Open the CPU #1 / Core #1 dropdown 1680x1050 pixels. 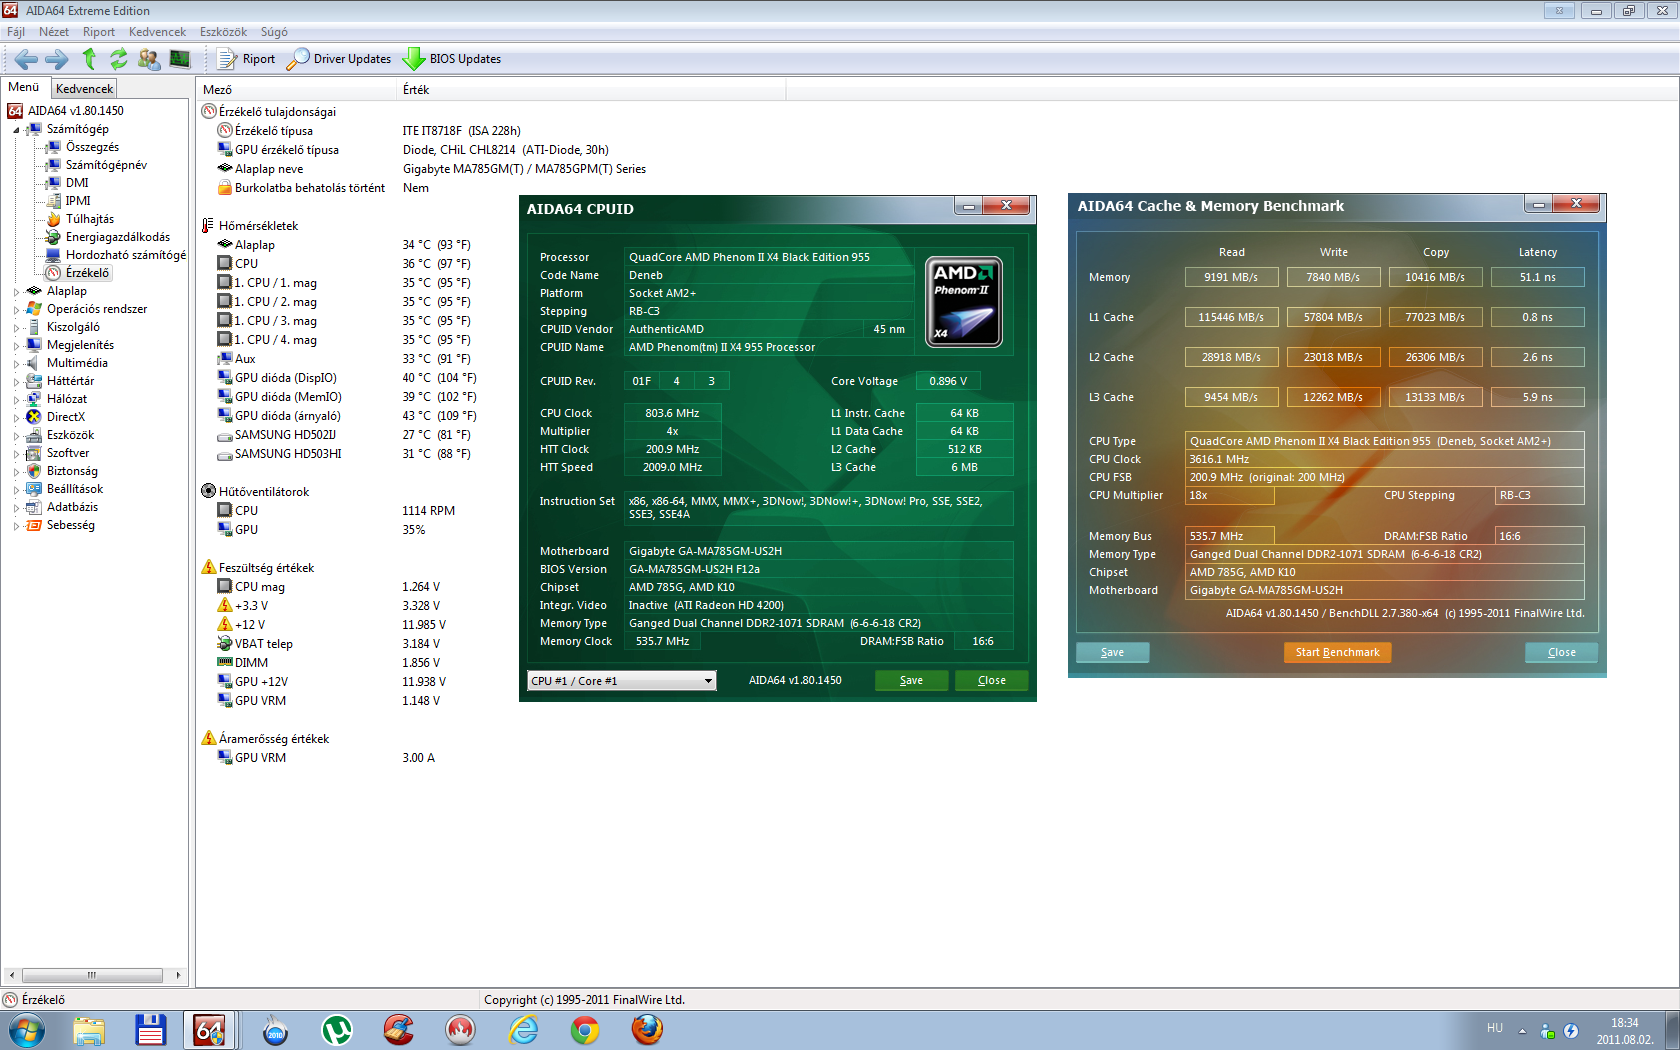point(621,681)
